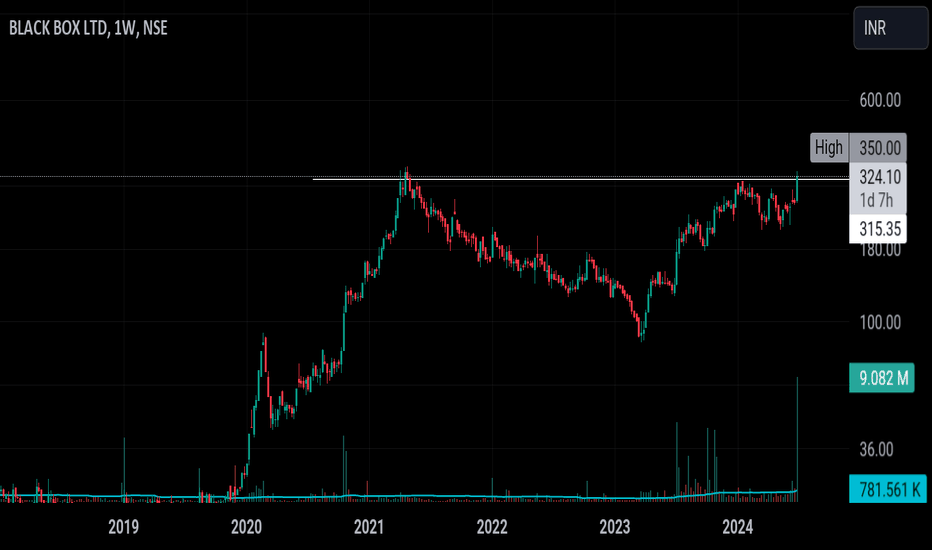Screen dimensions: 932x550
Task: Click the BLACK BOX LTD, 1W, NSE title
Action: click(88, 28)
